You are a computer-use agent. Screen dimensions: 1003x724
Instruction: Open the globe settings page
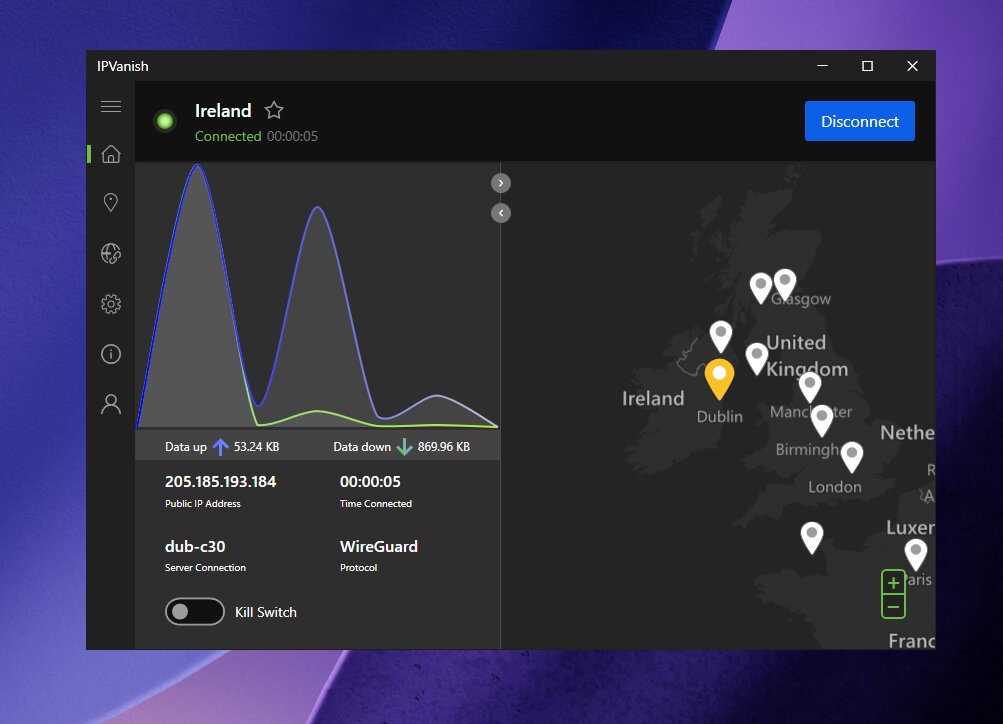[x=111, y=253]
